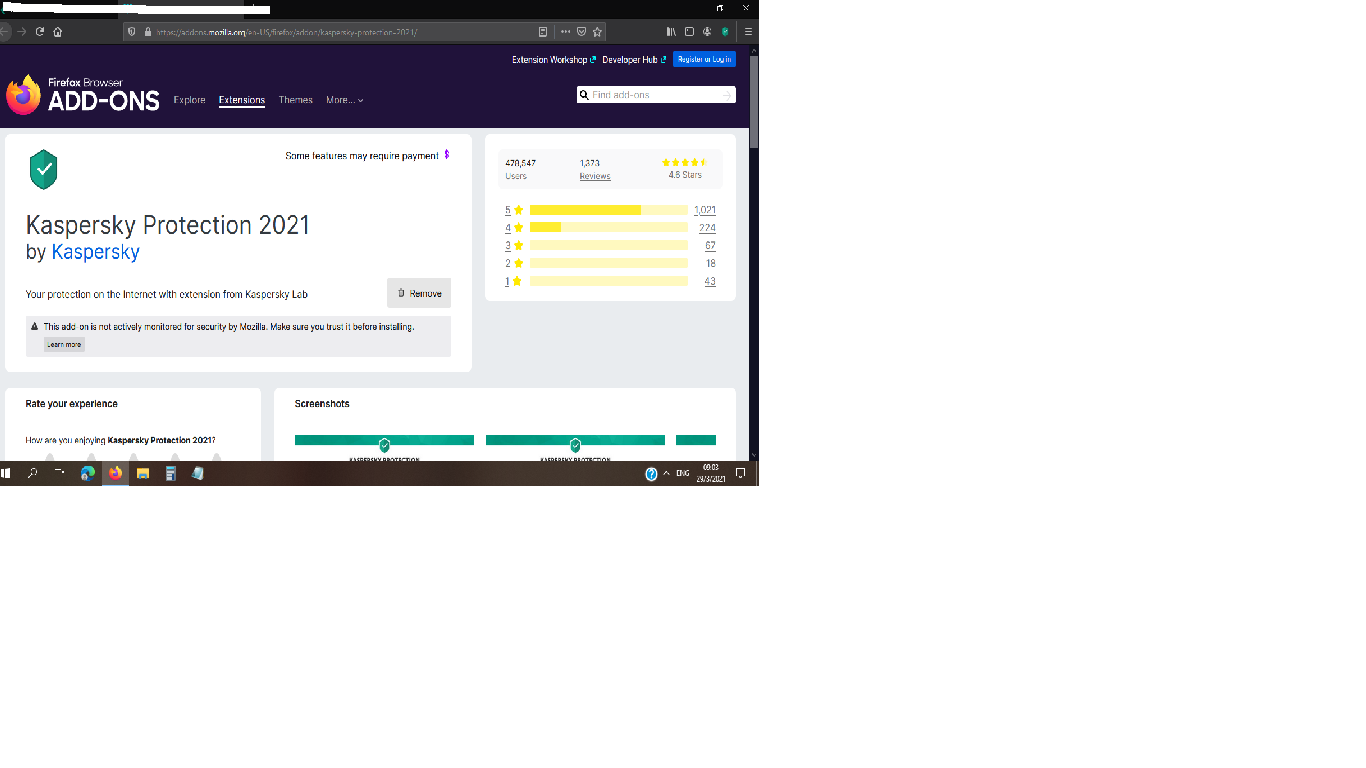
Task: Click the 3-star rating bar
Action: tap(609, 245)
